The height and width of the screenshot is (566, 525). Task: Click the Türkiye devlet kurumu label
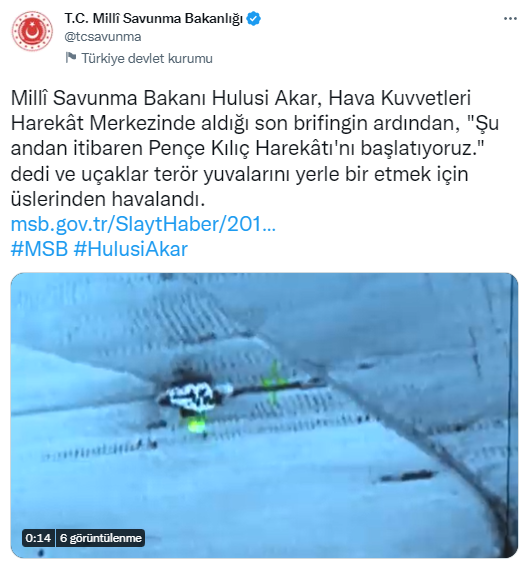(x=147, y=58)
